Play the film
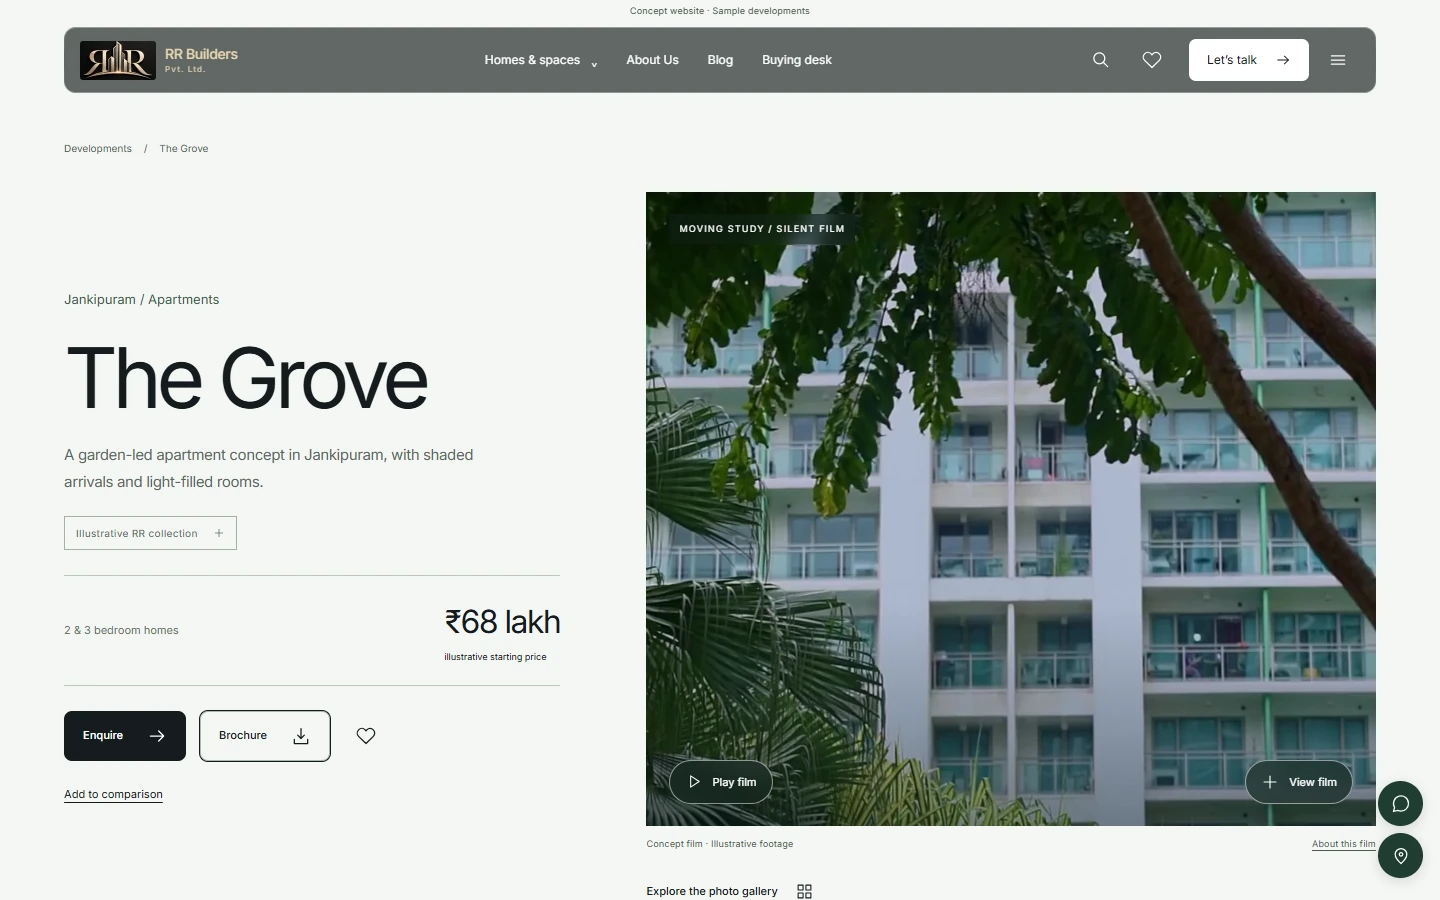1440x900 pixels. pos(721,782)
